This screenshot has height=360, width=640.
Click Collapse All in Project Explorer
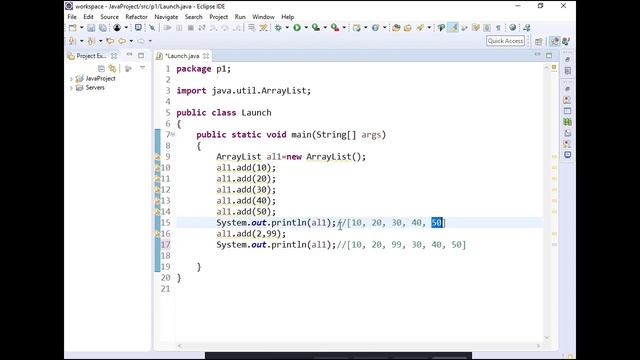[101, 69]
